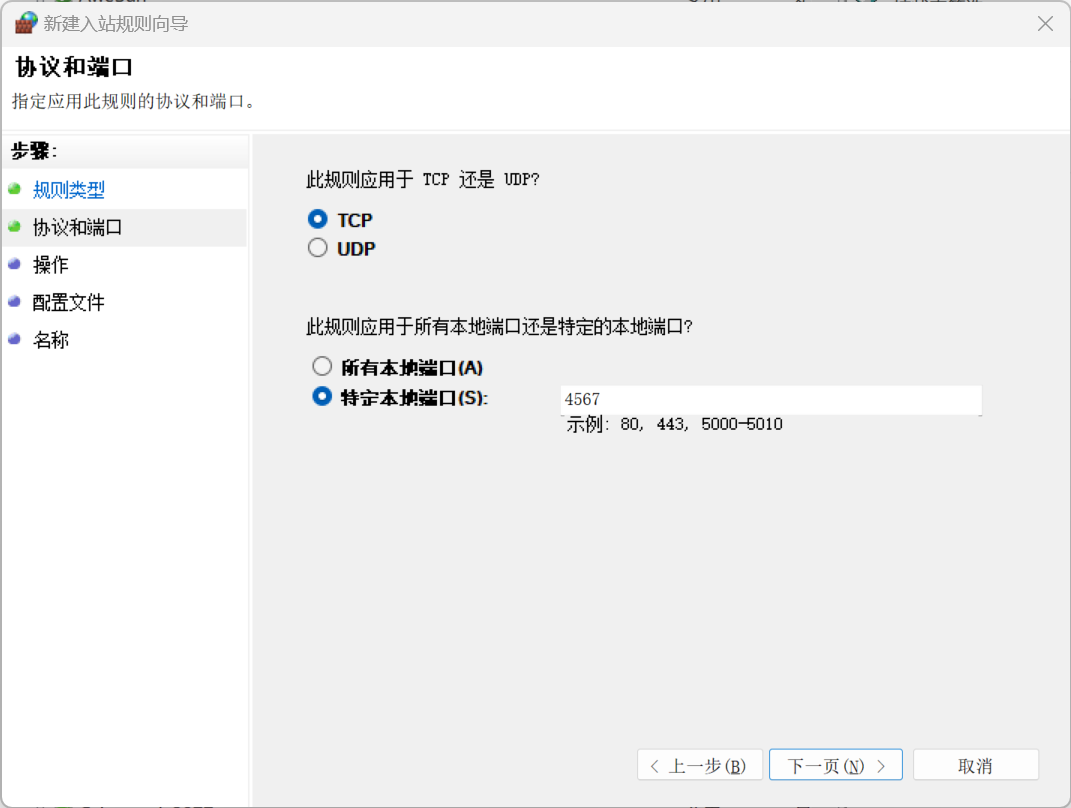Click the blue indicator next to 名称
This screenshot has width=1071, height=808.
(14, 339)
